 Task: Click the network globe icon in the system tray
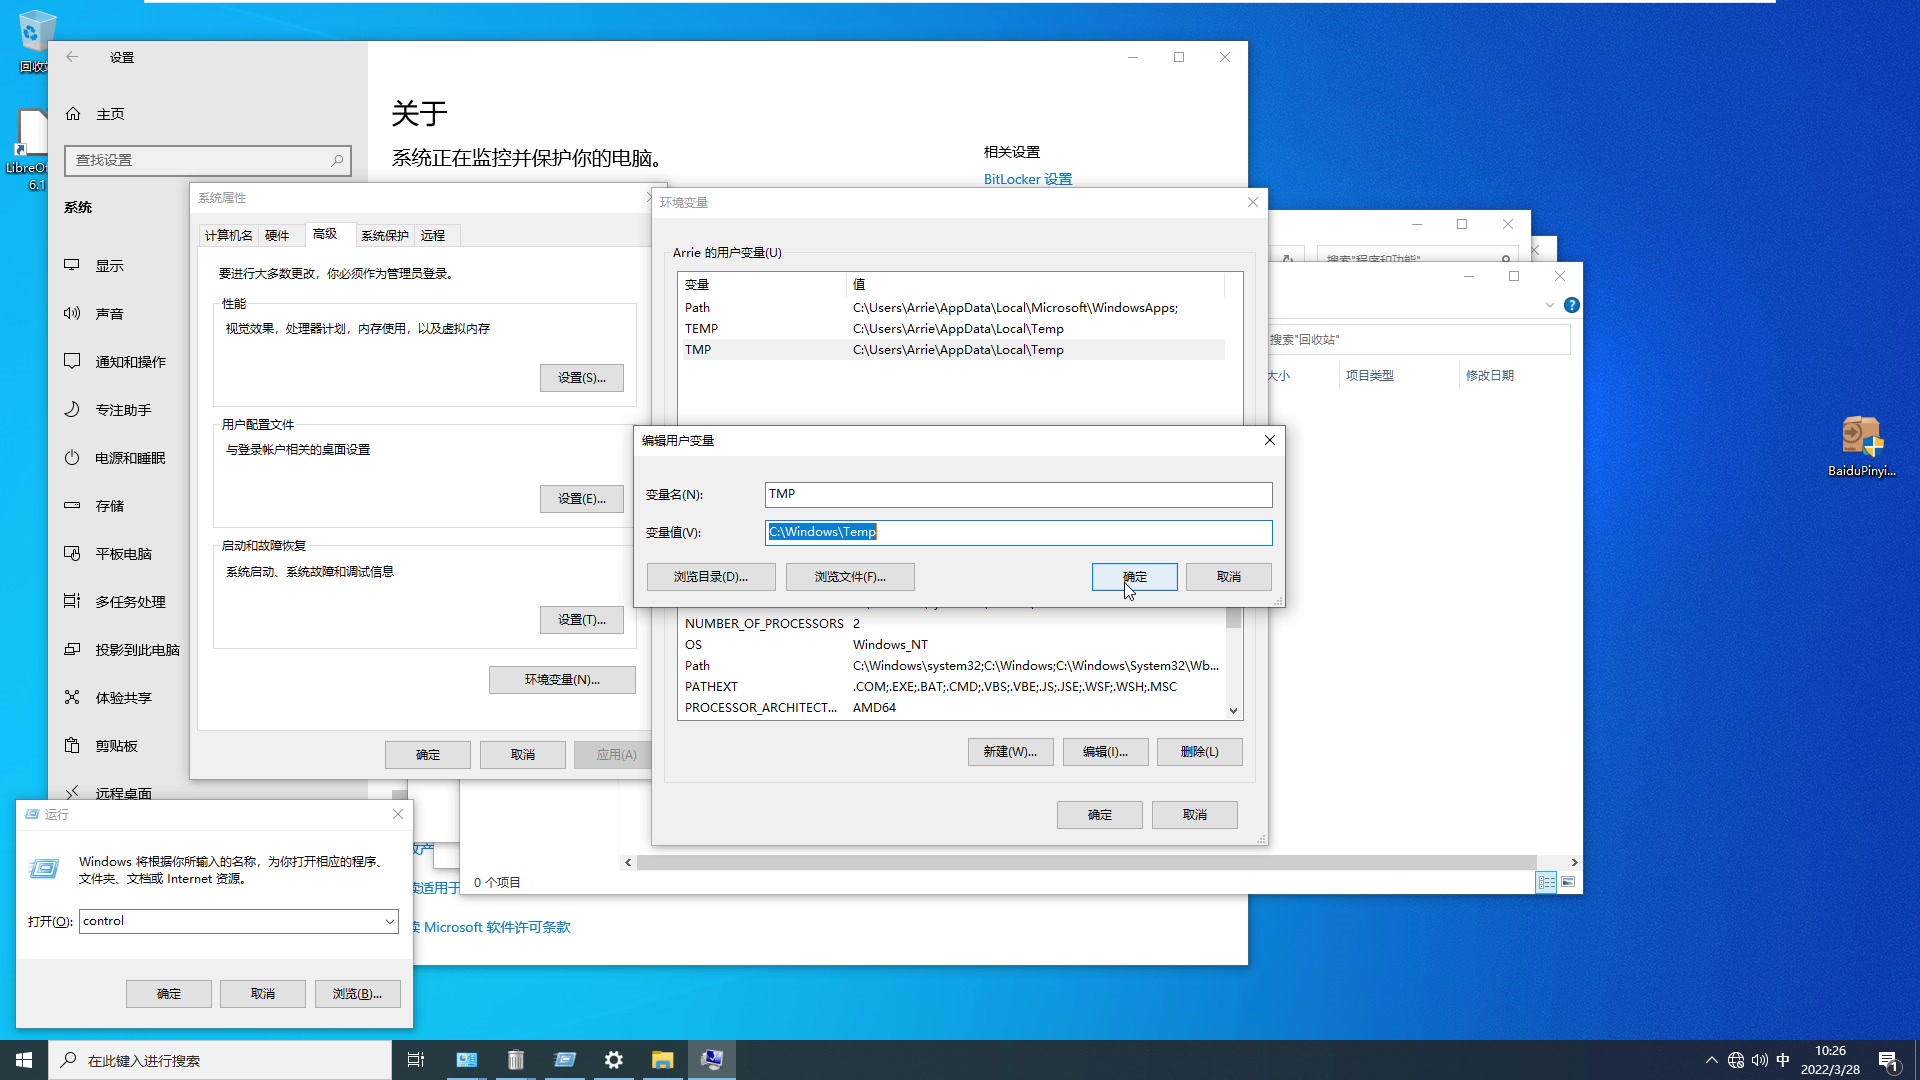coord(1736,1060)
